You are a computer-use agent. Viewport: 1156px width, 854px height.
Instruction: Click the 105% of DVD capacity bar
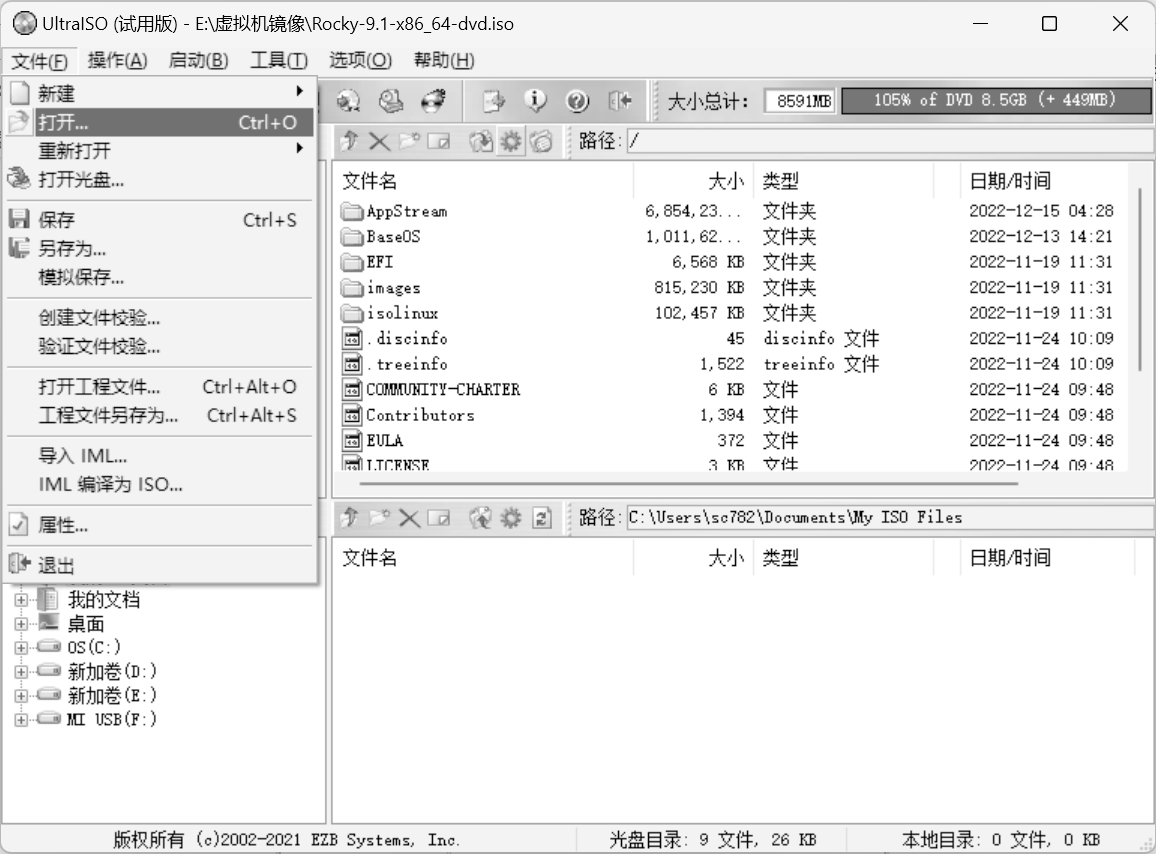click(x=994, y=101)
